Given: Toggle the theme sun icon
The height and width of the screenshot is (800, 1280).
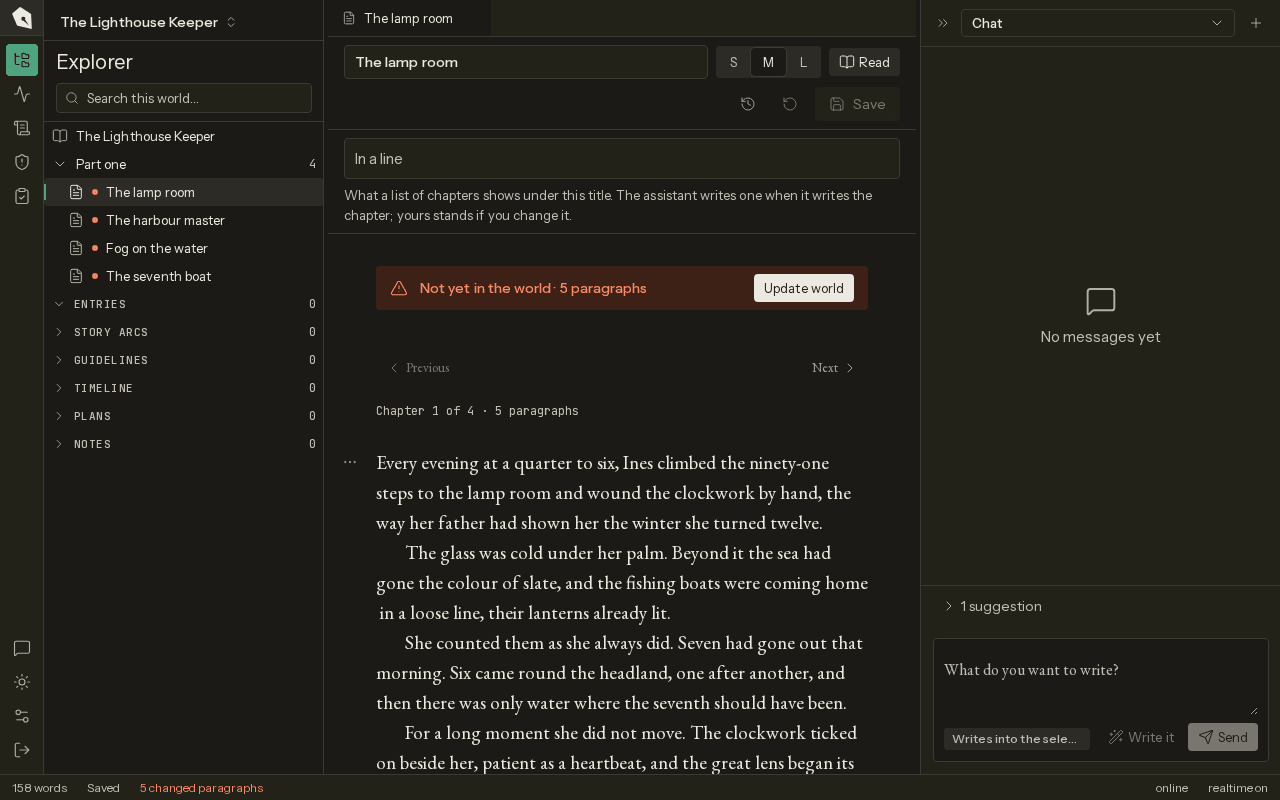Looking at the screenshot, I should [x=22, y=682].
